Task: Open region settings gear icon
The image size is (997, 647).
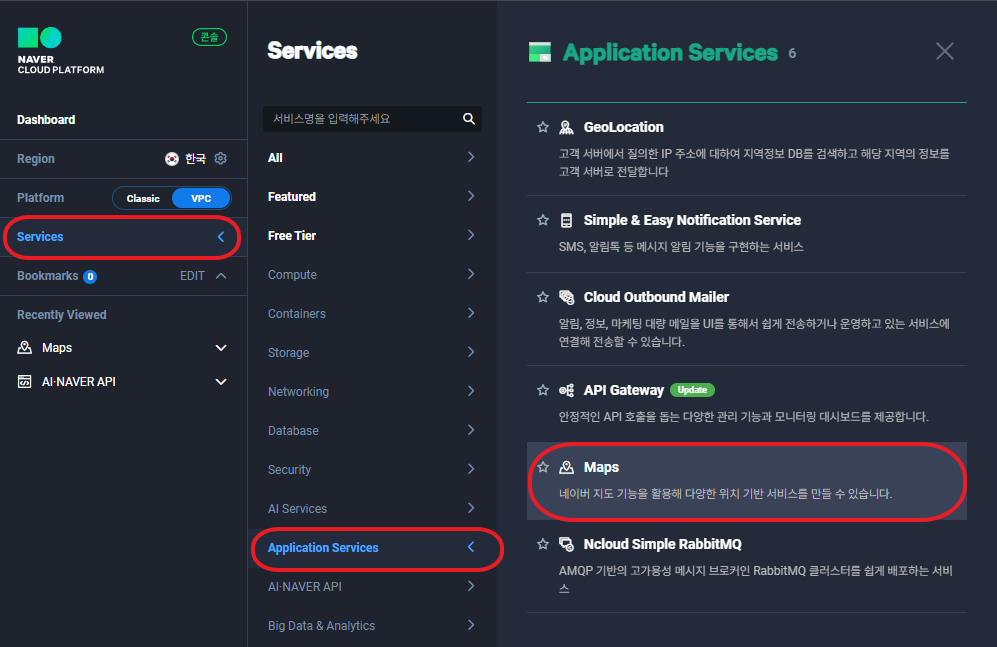Action: point(221,159)
